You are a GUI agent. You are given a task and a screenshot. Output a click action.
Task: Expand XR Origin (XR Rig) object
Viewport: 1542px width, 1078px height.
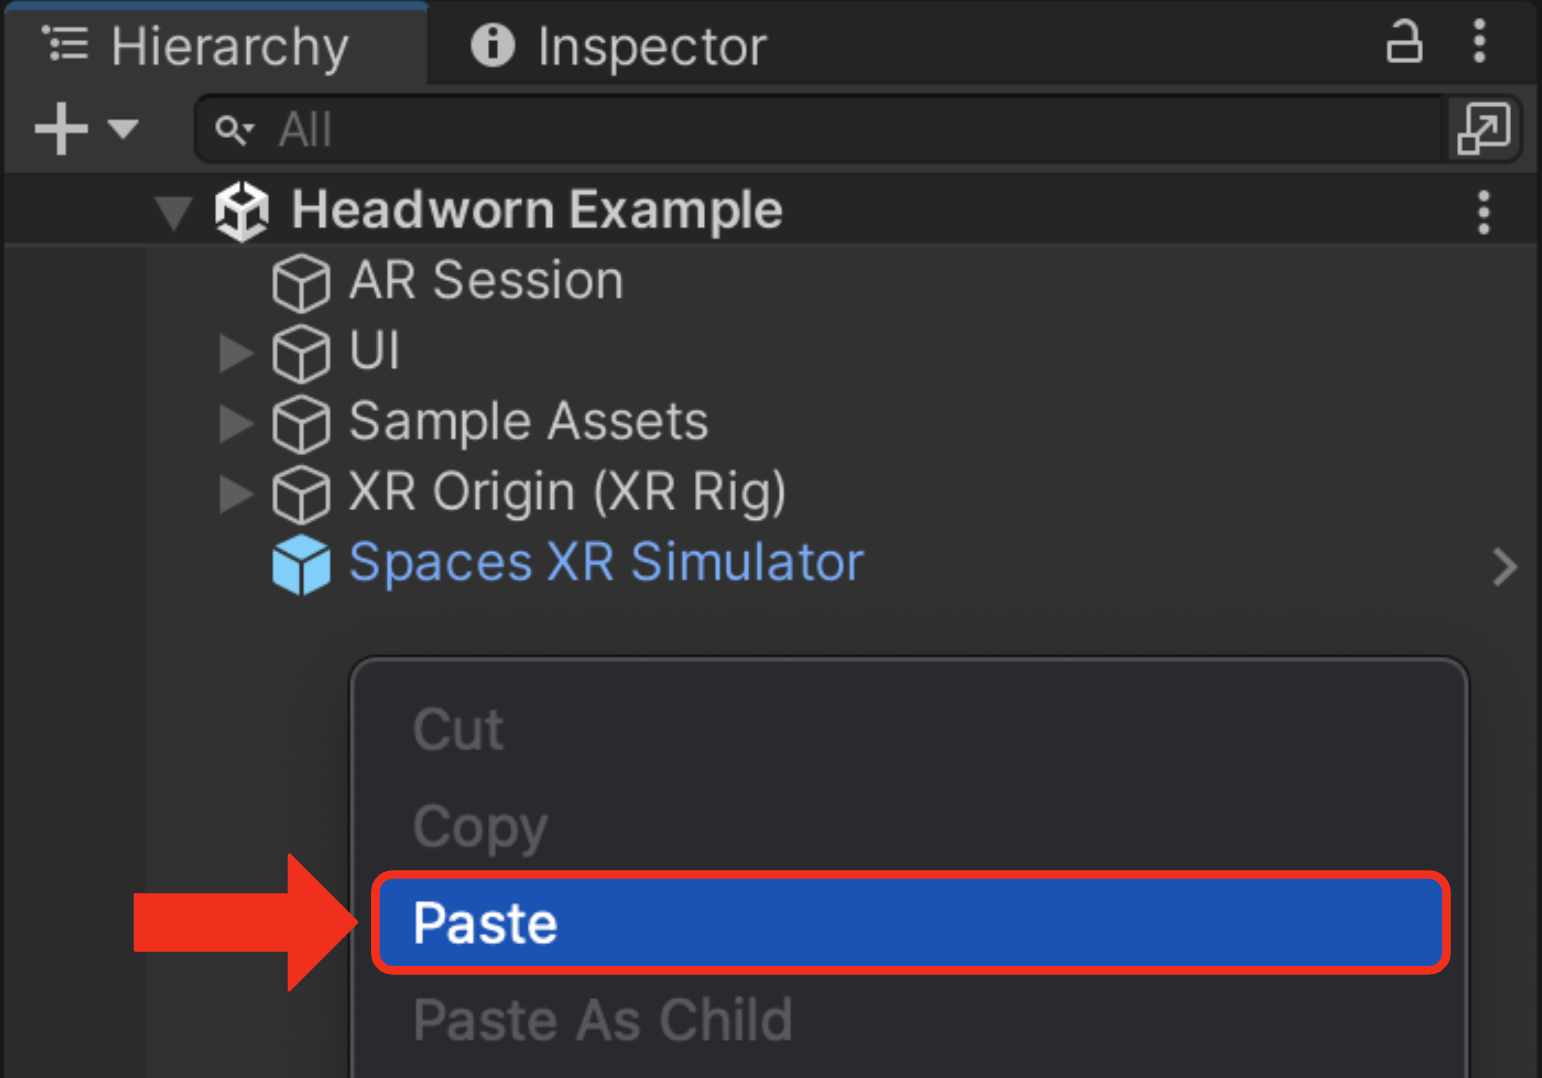click(236, 493)
